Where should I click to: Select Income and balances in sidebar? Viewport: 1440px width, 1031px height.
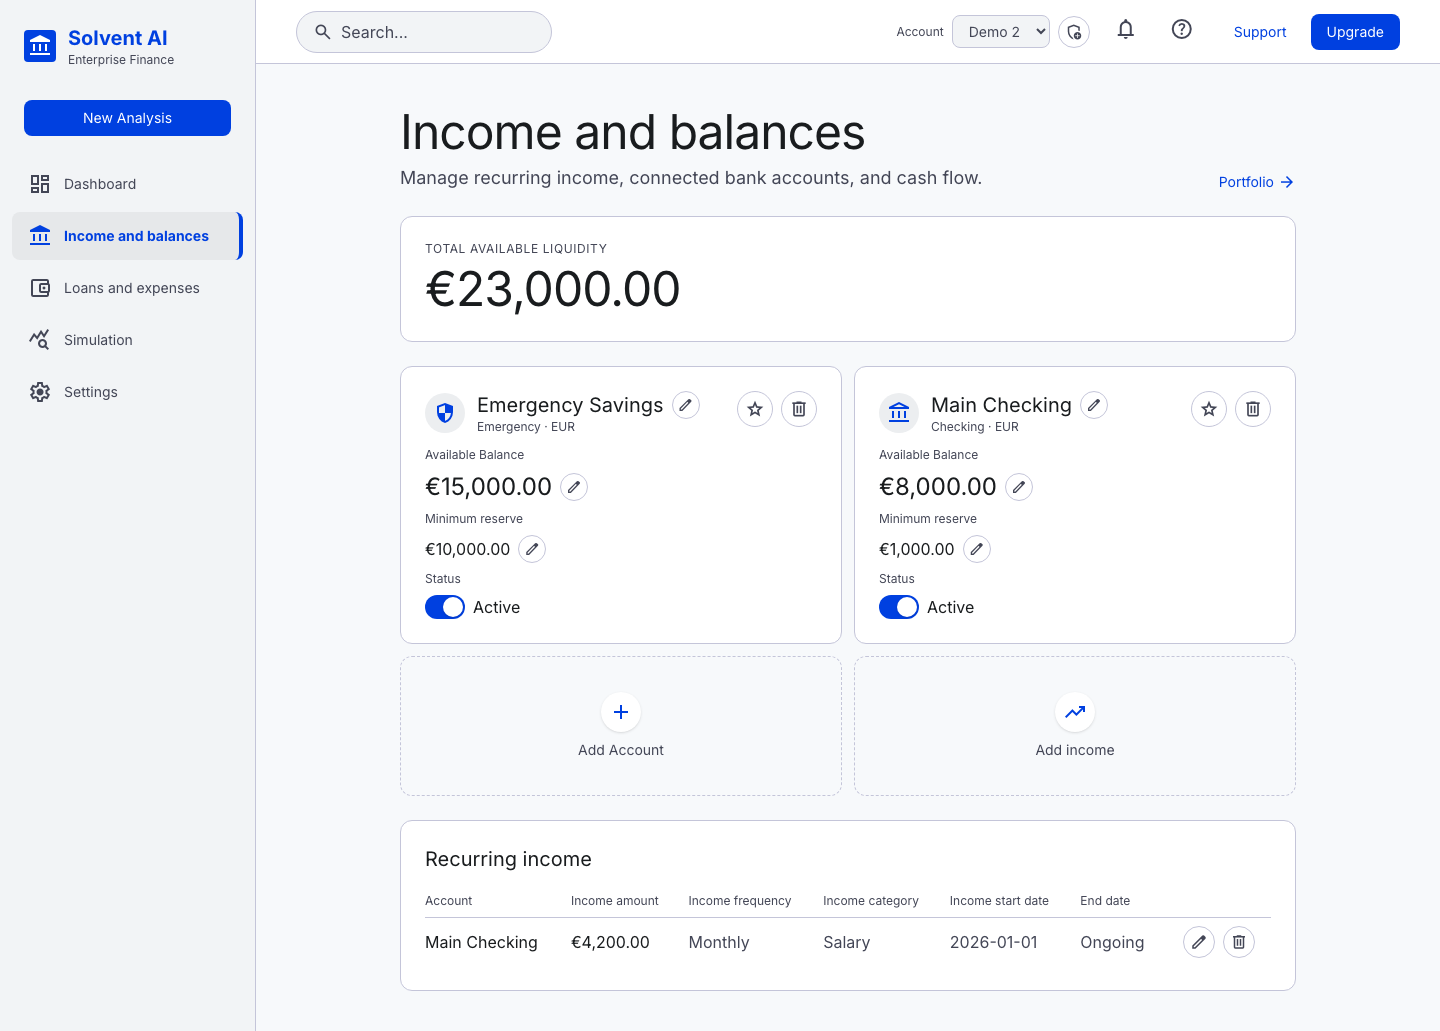127,236
